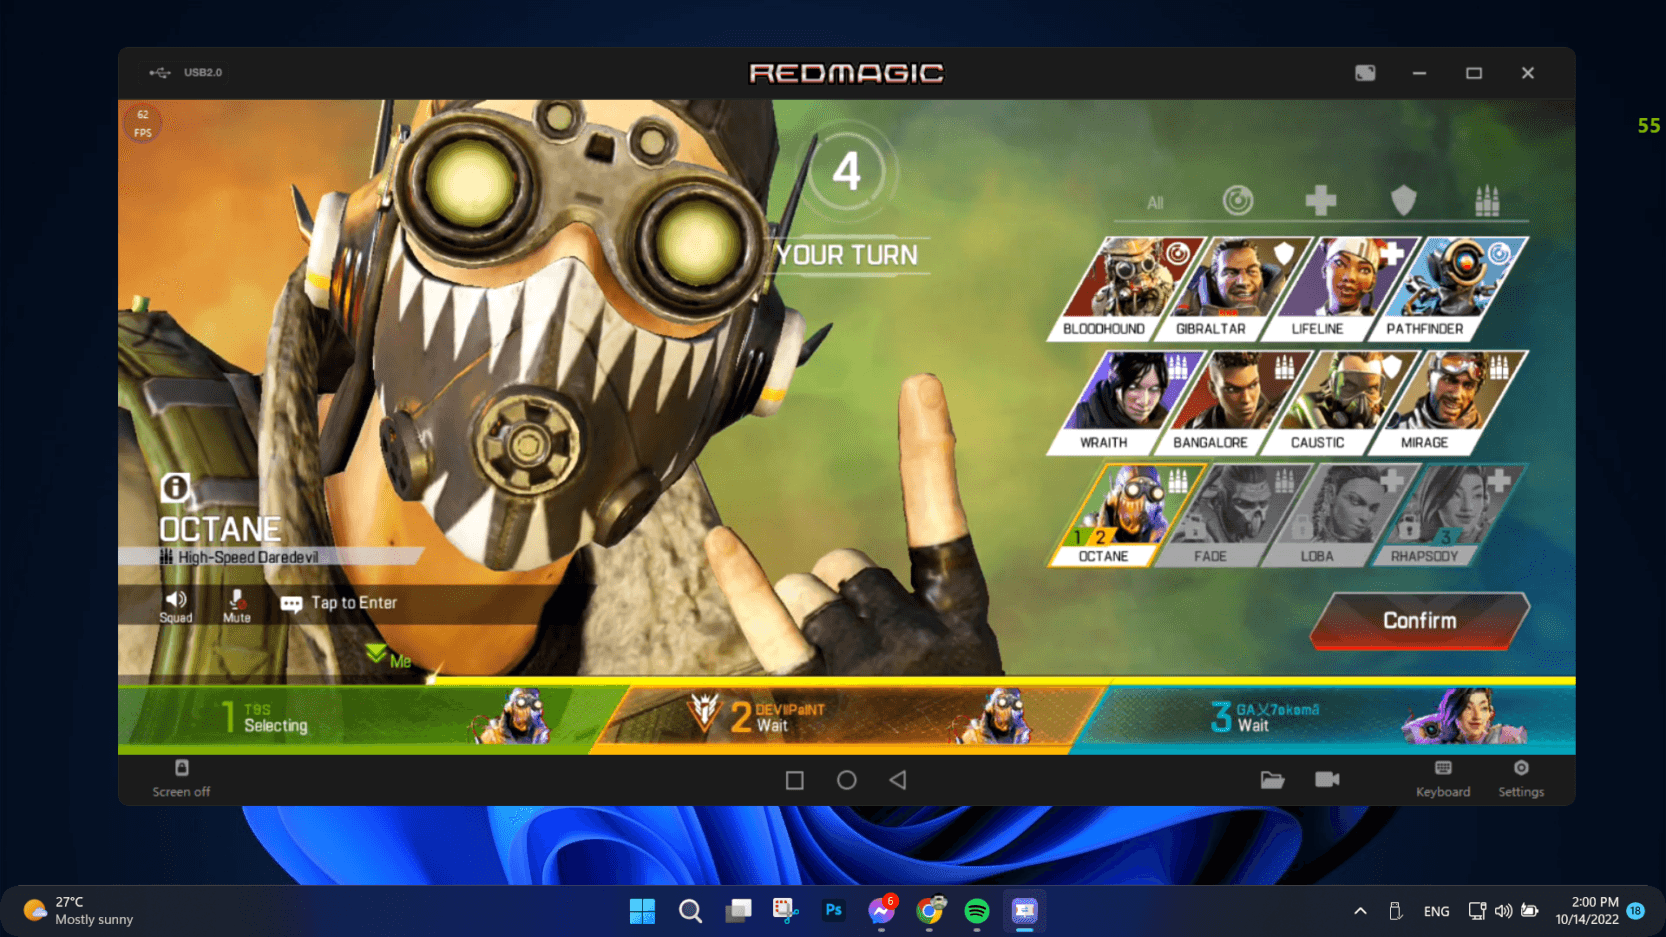Open RedMagic folder icon
This screenshot has width=1666, height=937.
(x=1272, y=780)
